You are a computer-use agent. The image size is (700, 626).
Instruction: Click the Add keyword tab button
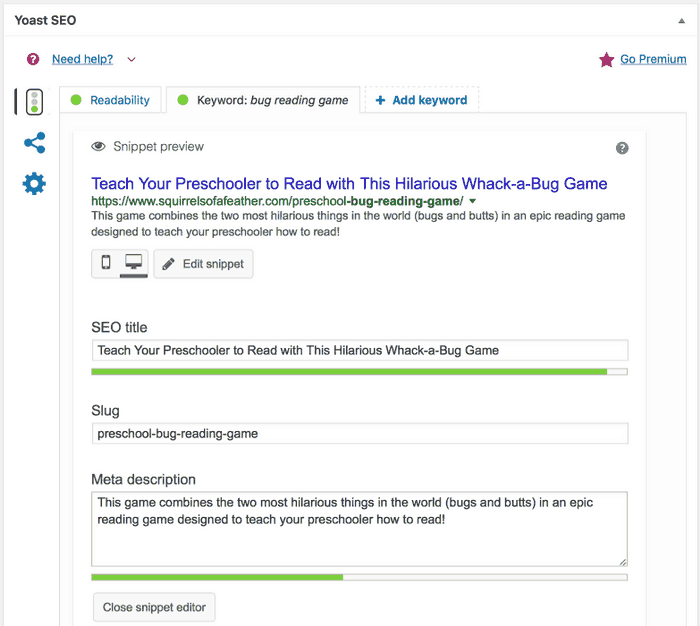[x=422, y=100]
